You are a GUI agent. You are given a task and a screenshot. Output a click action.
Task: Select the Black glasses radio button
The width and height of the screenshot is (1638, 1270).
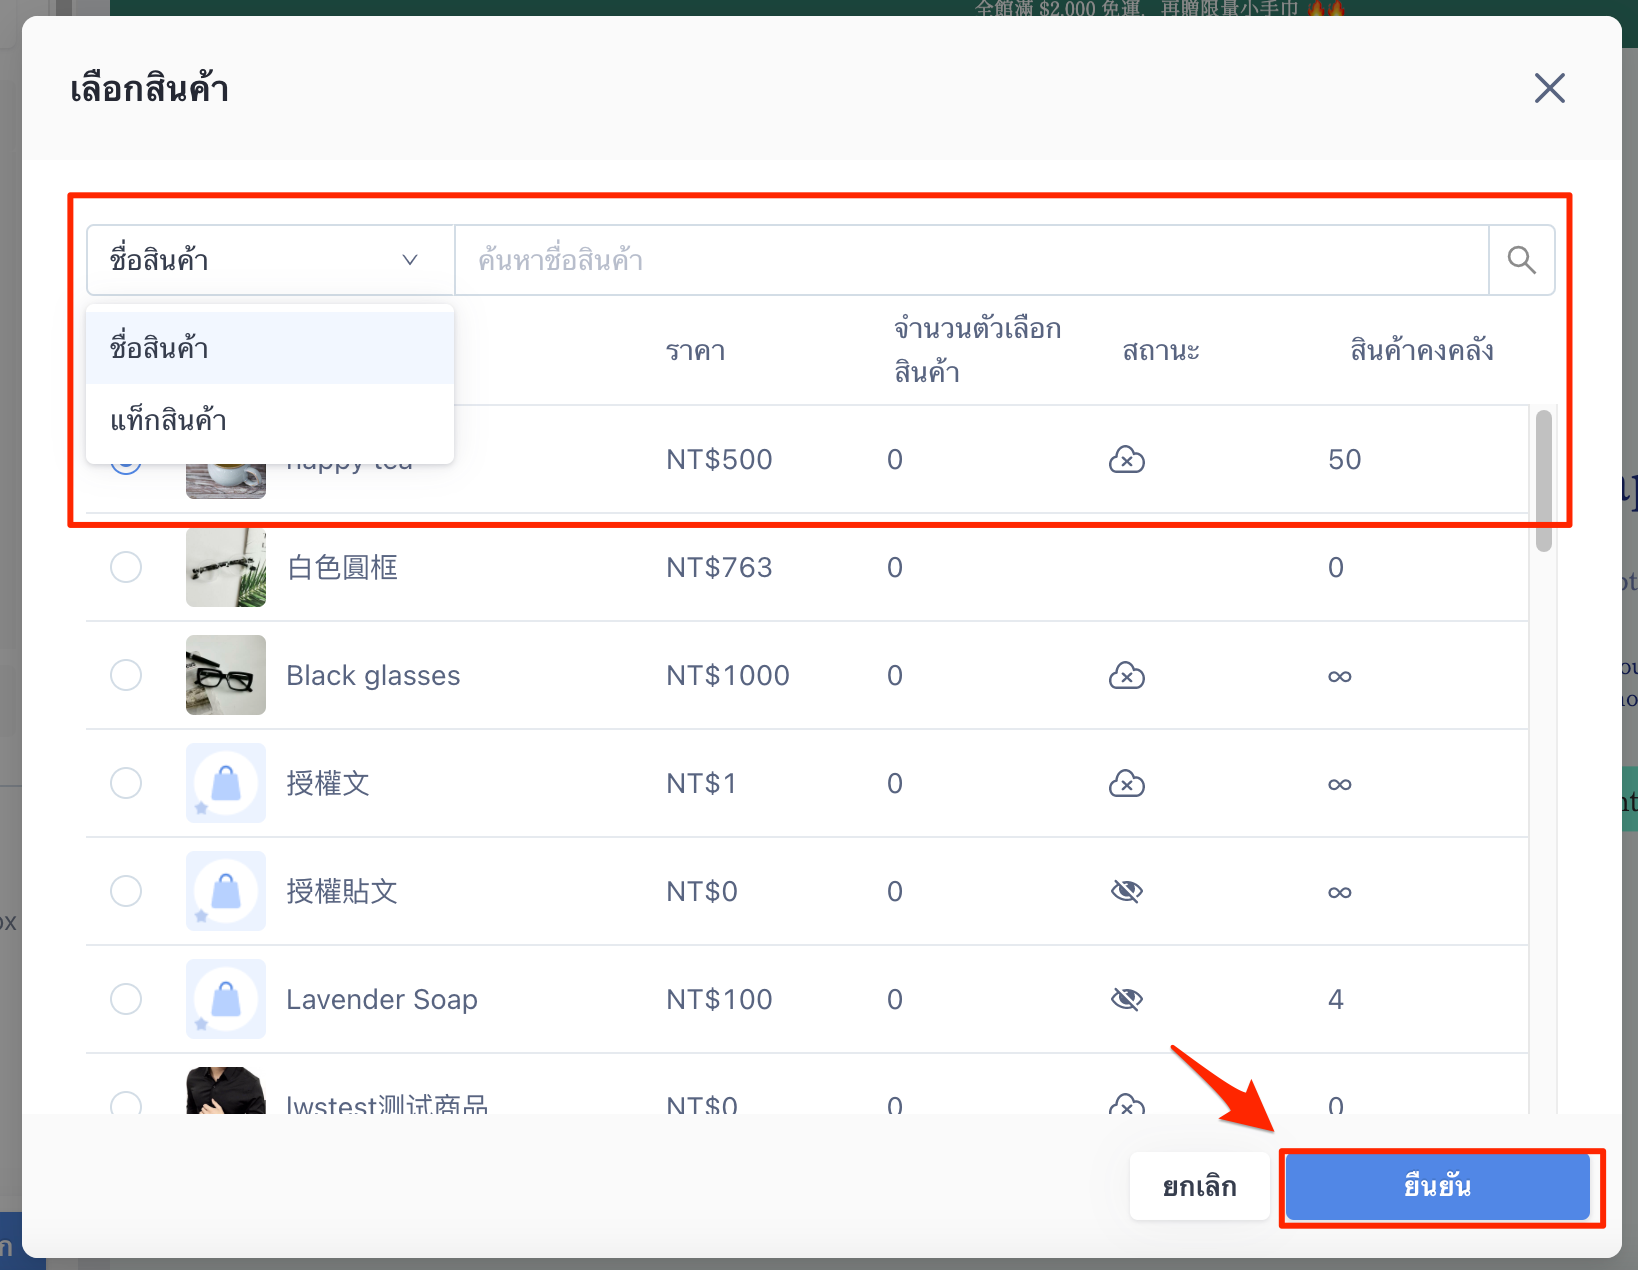126,675
